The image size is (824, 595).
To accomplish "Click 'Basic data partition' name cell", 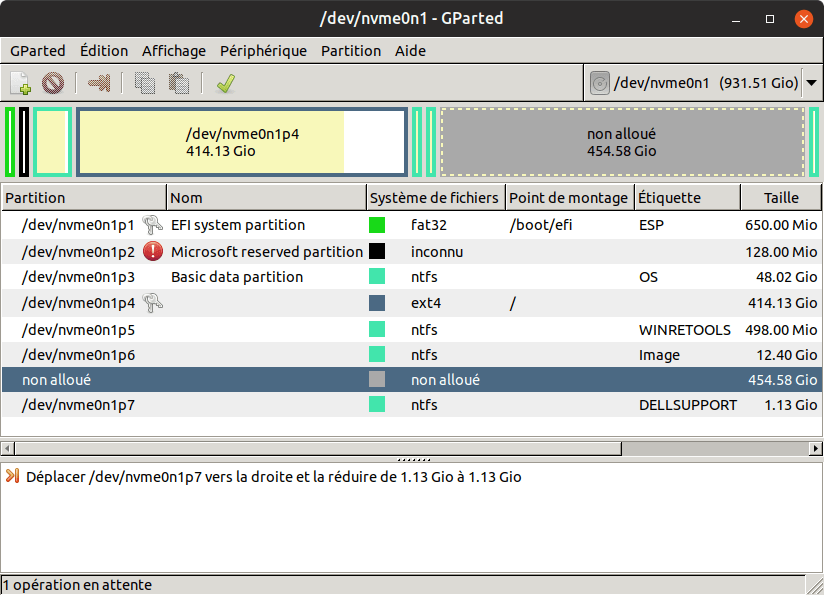I will pyautogui.click(x=237, y=277).
